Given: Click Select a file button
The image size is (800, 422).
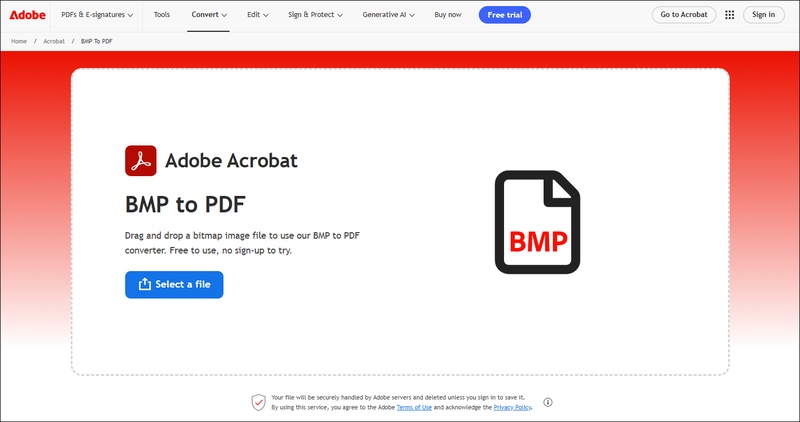Looking at the screenshot, I should 174,285.
